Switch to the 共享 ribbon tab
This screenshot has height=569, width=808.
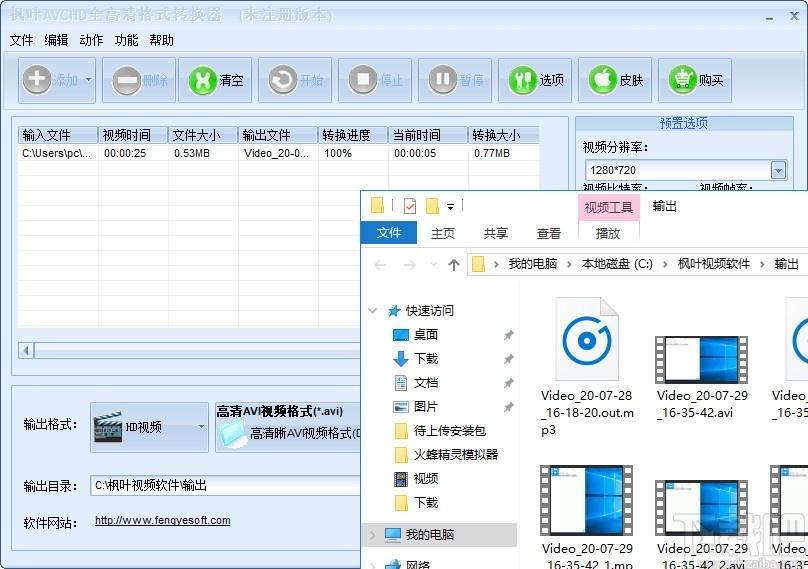tap(496, 233)
